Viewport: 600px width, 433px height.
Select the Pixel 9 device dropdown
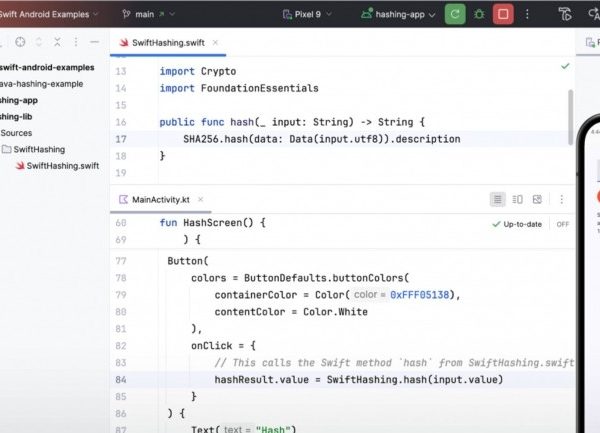click(307, 15)
